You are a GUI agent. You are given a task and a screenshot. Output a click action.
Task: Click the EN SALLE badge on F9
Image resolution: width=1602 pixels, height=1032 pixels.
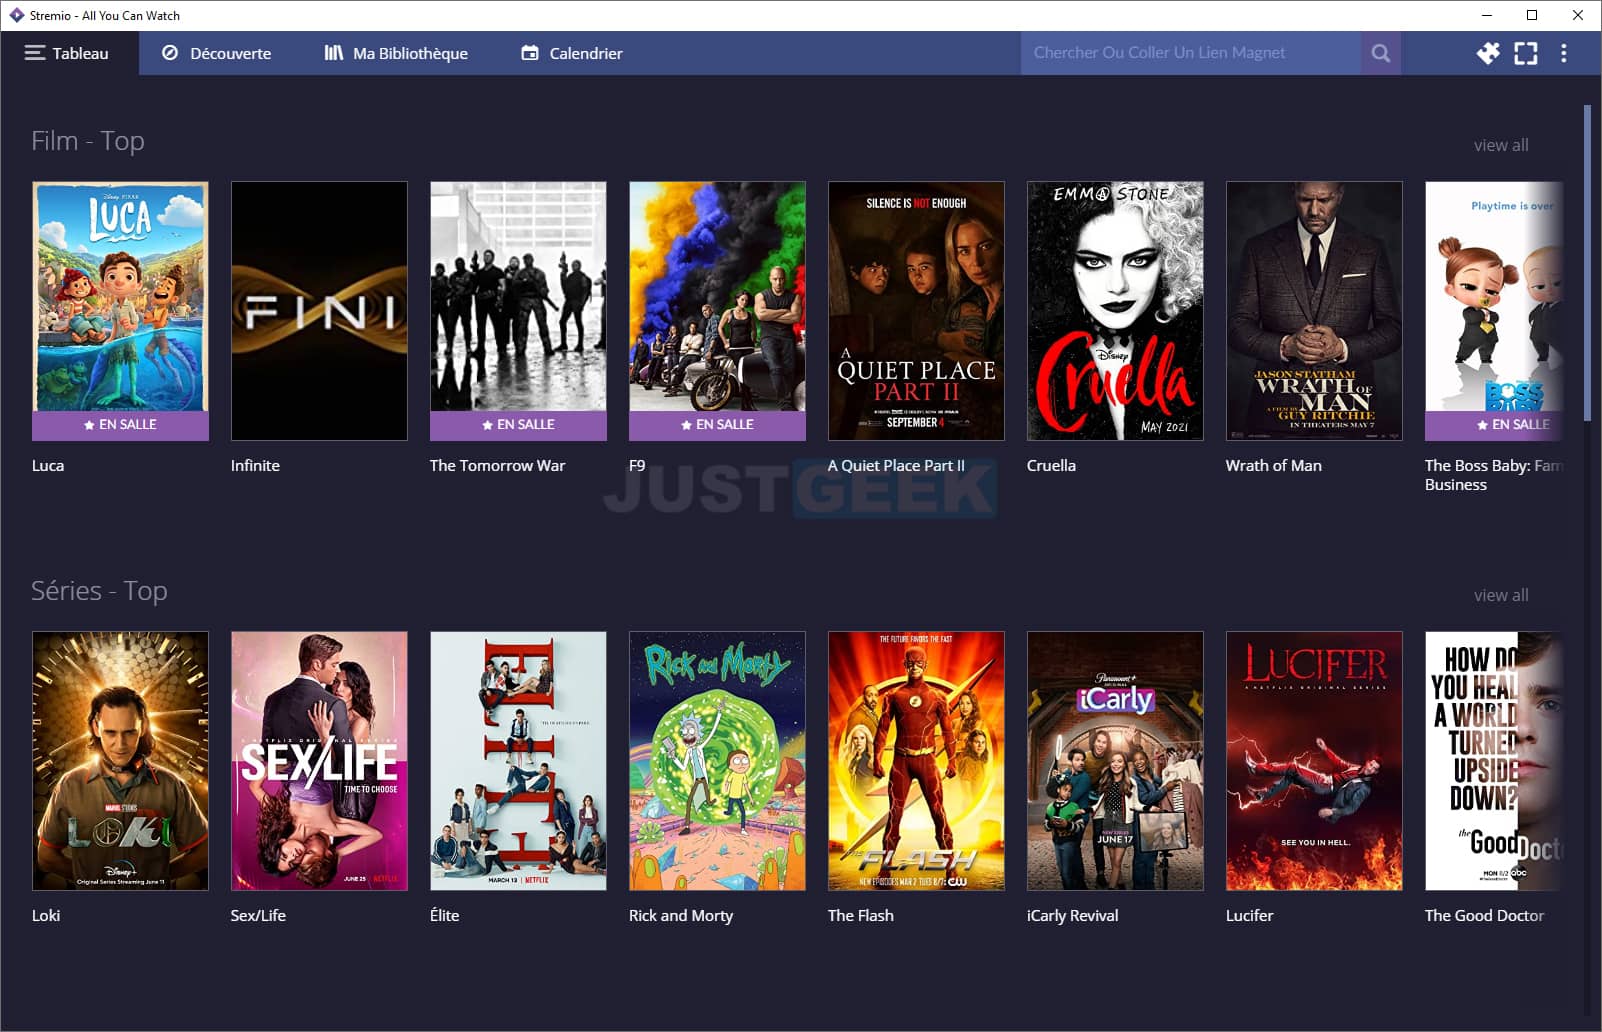coord(717,424)
